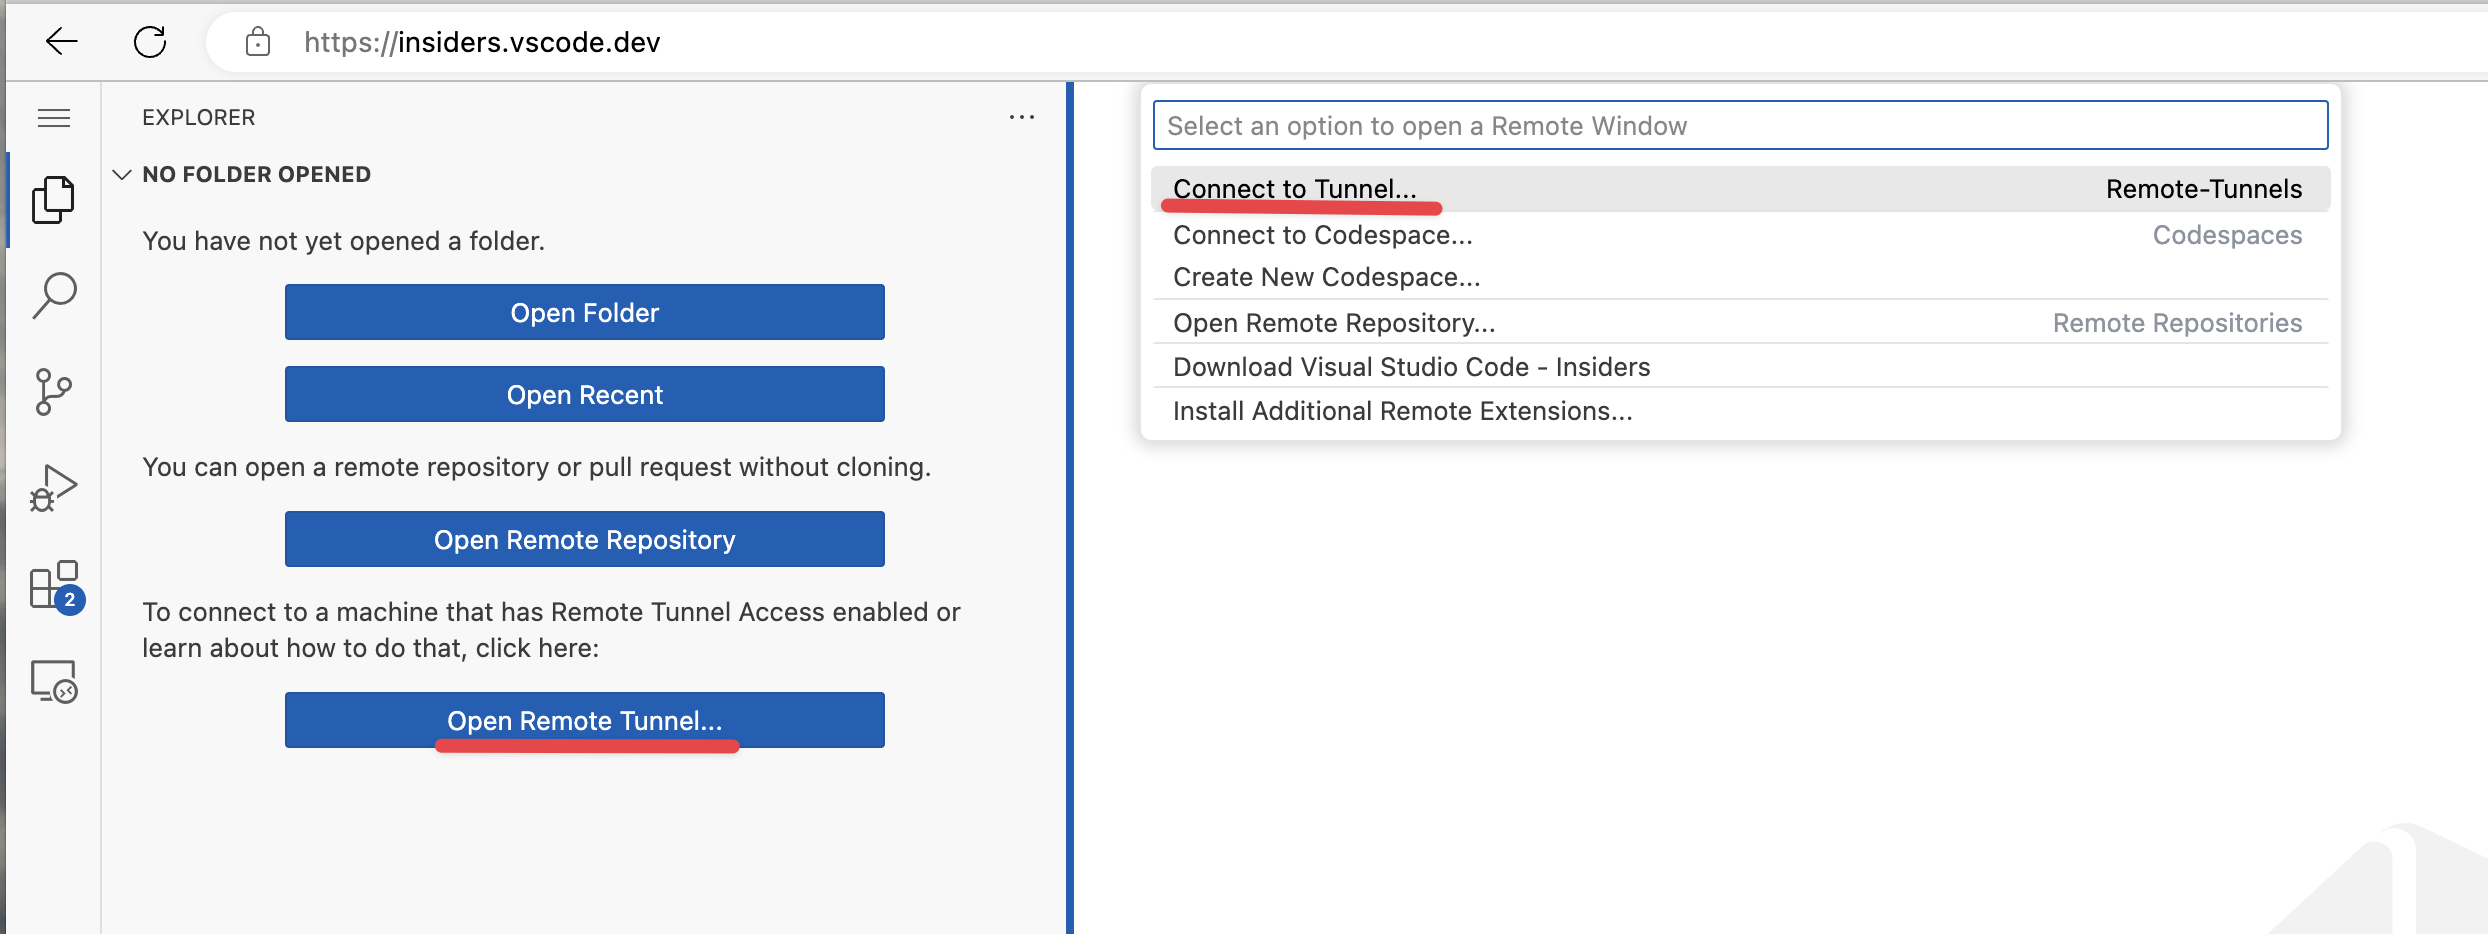View site security info via lock icon

[x=258, y=42]
